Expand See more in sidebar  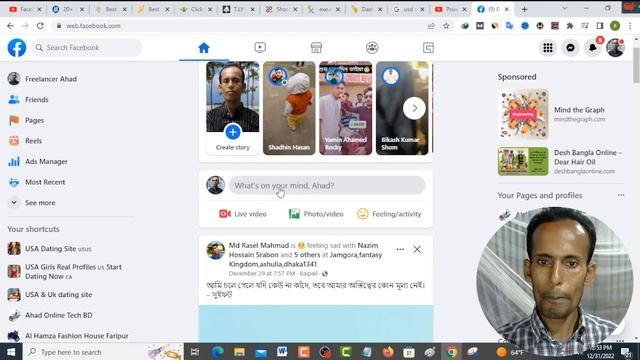(40, 202)
